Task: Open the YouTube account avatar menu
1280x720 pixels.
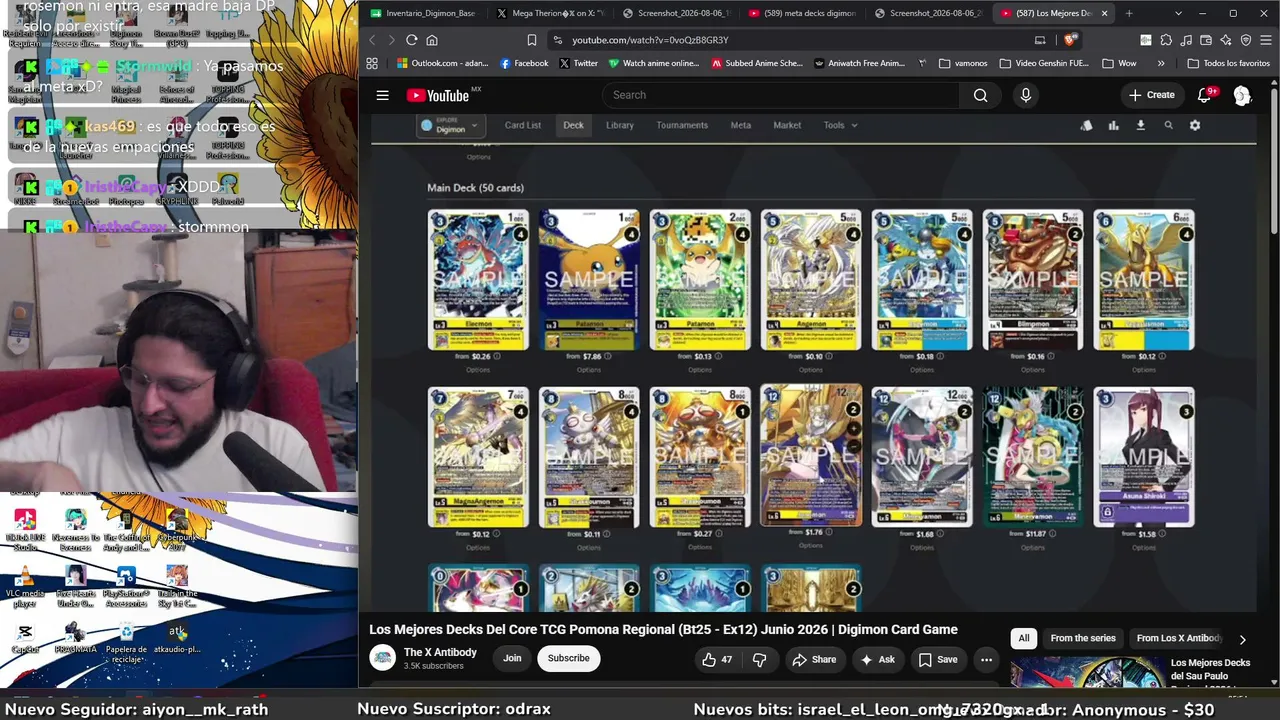Action: (1242, 95)
